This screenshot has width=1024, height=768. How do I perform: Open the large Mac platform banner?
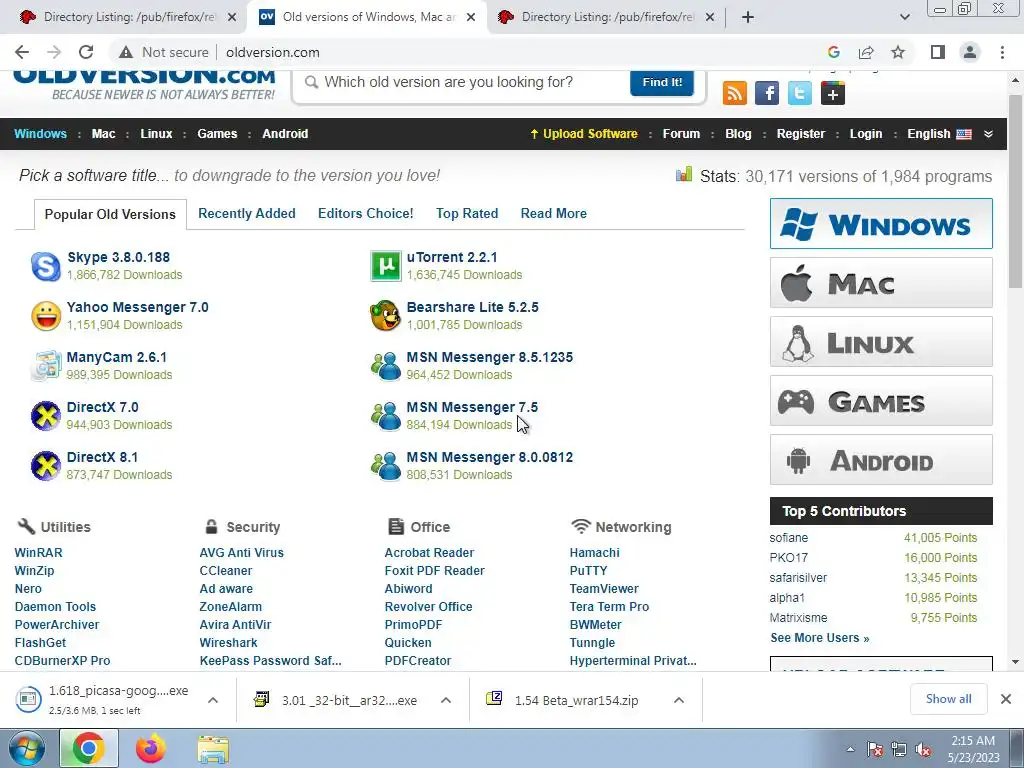(881, 283)
